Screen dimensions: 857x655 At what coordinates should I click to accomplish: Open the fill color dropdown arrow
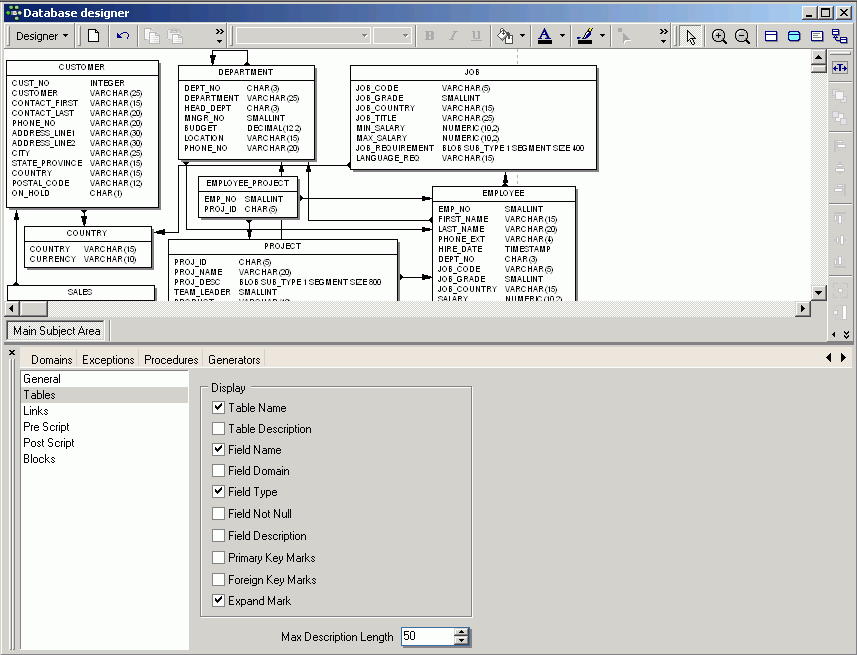[523, 36]
